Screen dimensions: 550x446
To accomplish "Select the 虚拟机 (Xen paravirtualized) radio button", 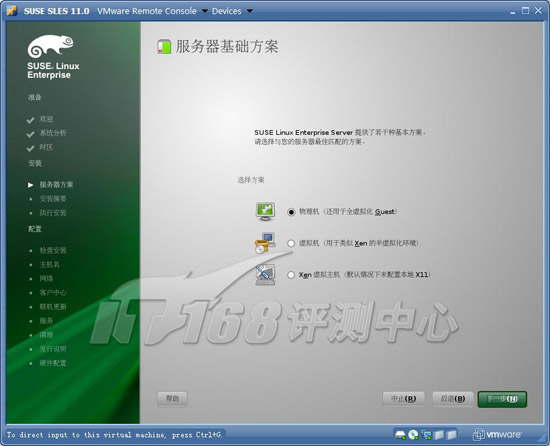I will tap(291, 243).
